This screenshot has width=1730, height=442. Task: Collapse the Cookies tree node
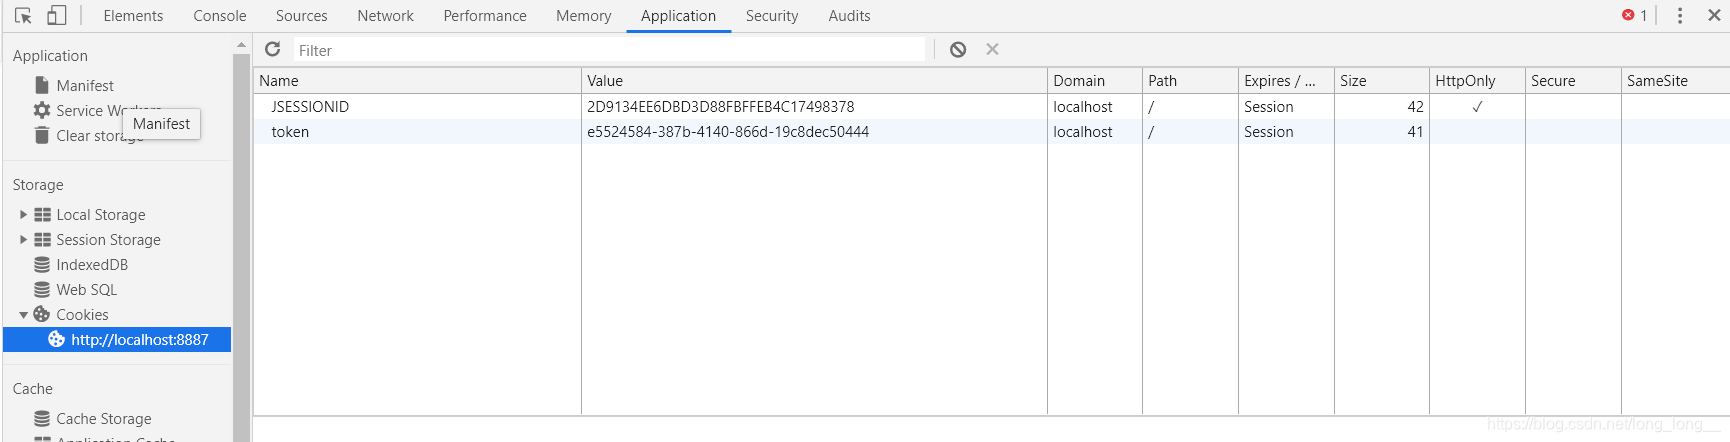pos(23,315)
